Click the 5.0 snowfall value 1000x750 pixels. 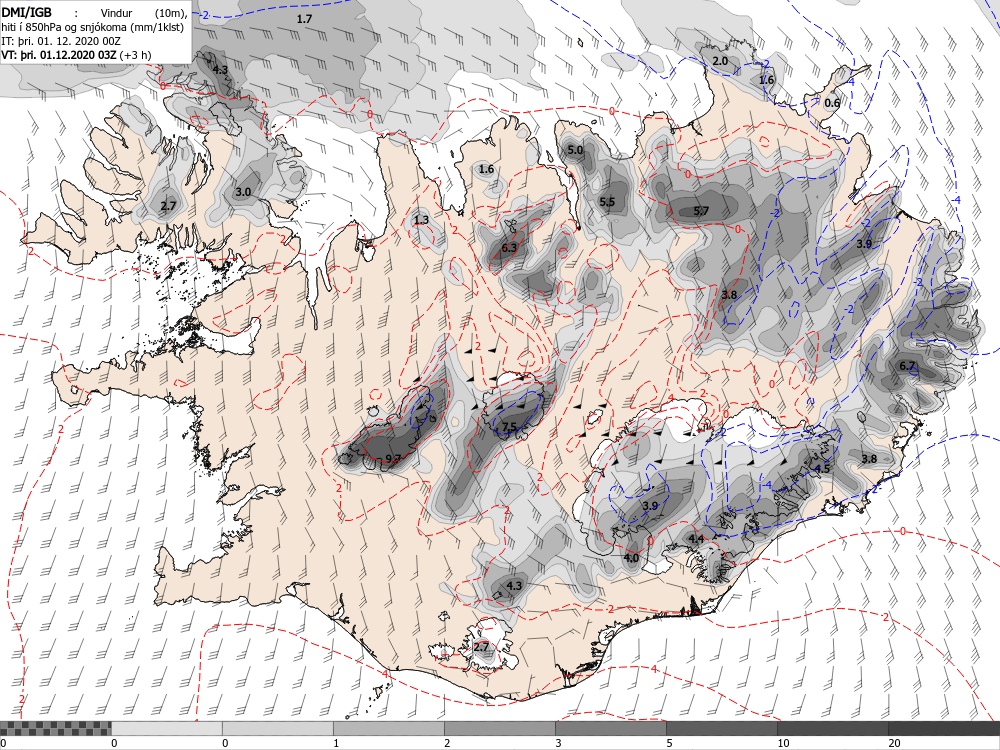click(575, 150)
